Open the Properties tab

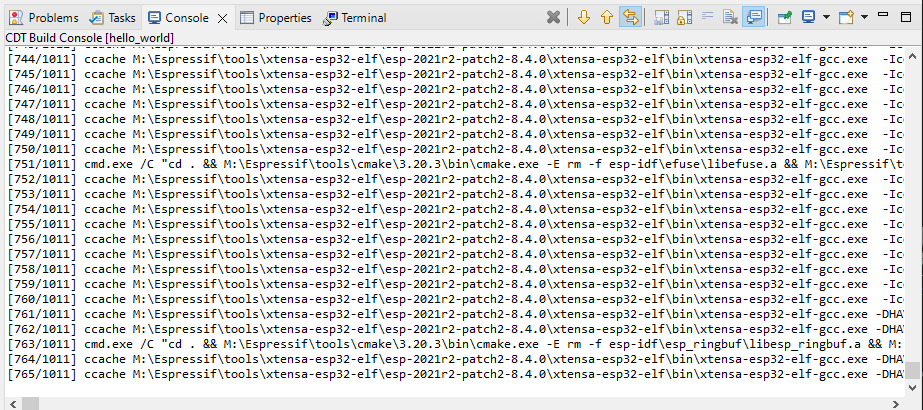pyautogui.click(x=276, y=18)
